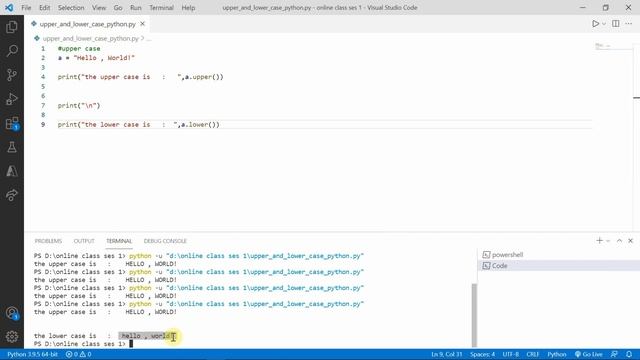Image resolution: width=640 pixels, height=360 pixels.
Task: Open the Edit menu
Action: point(44,8)
